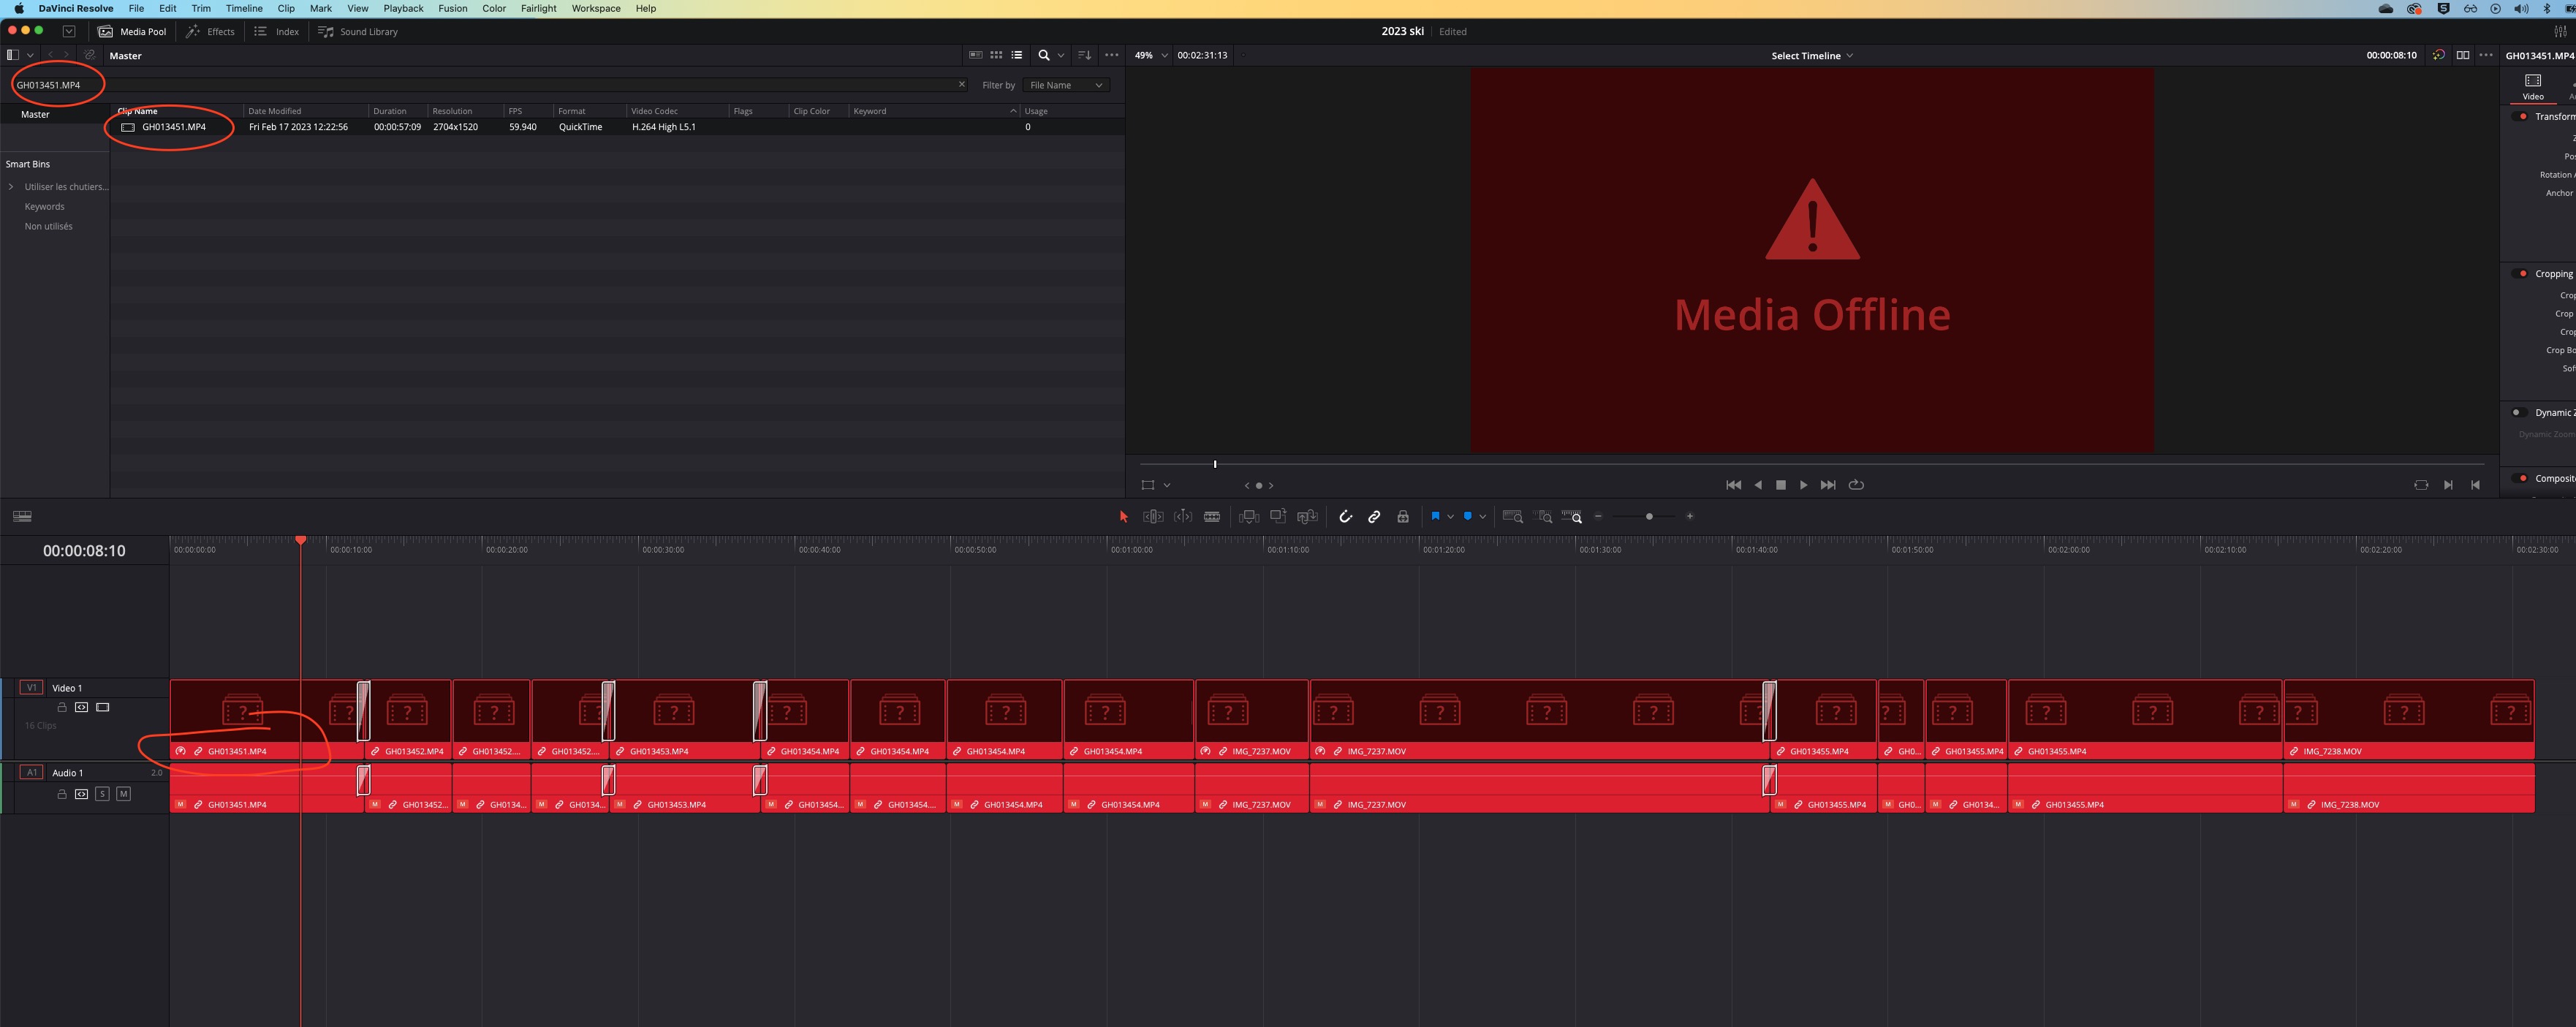This screenshot has height=1027, width=2576.
Task: Add a blue flag to the clip
Action: pyautogui.click(x=1435, y=516)
